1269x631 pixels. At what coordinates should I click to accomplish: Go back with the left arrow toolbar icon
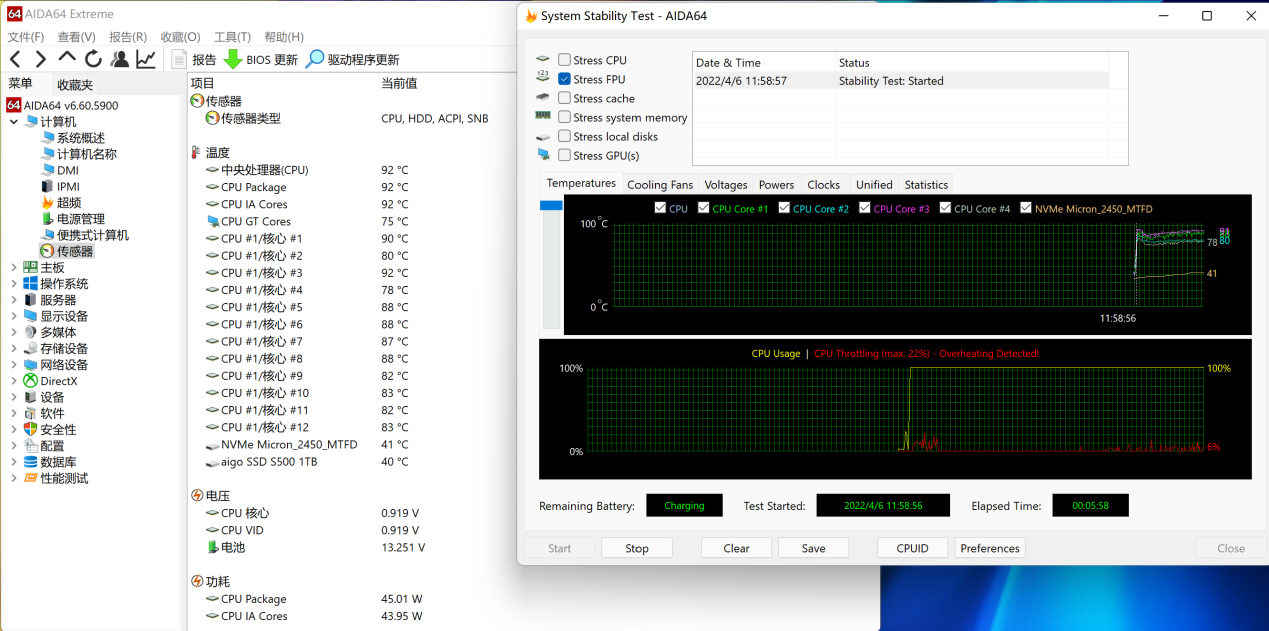pos(15,59)
